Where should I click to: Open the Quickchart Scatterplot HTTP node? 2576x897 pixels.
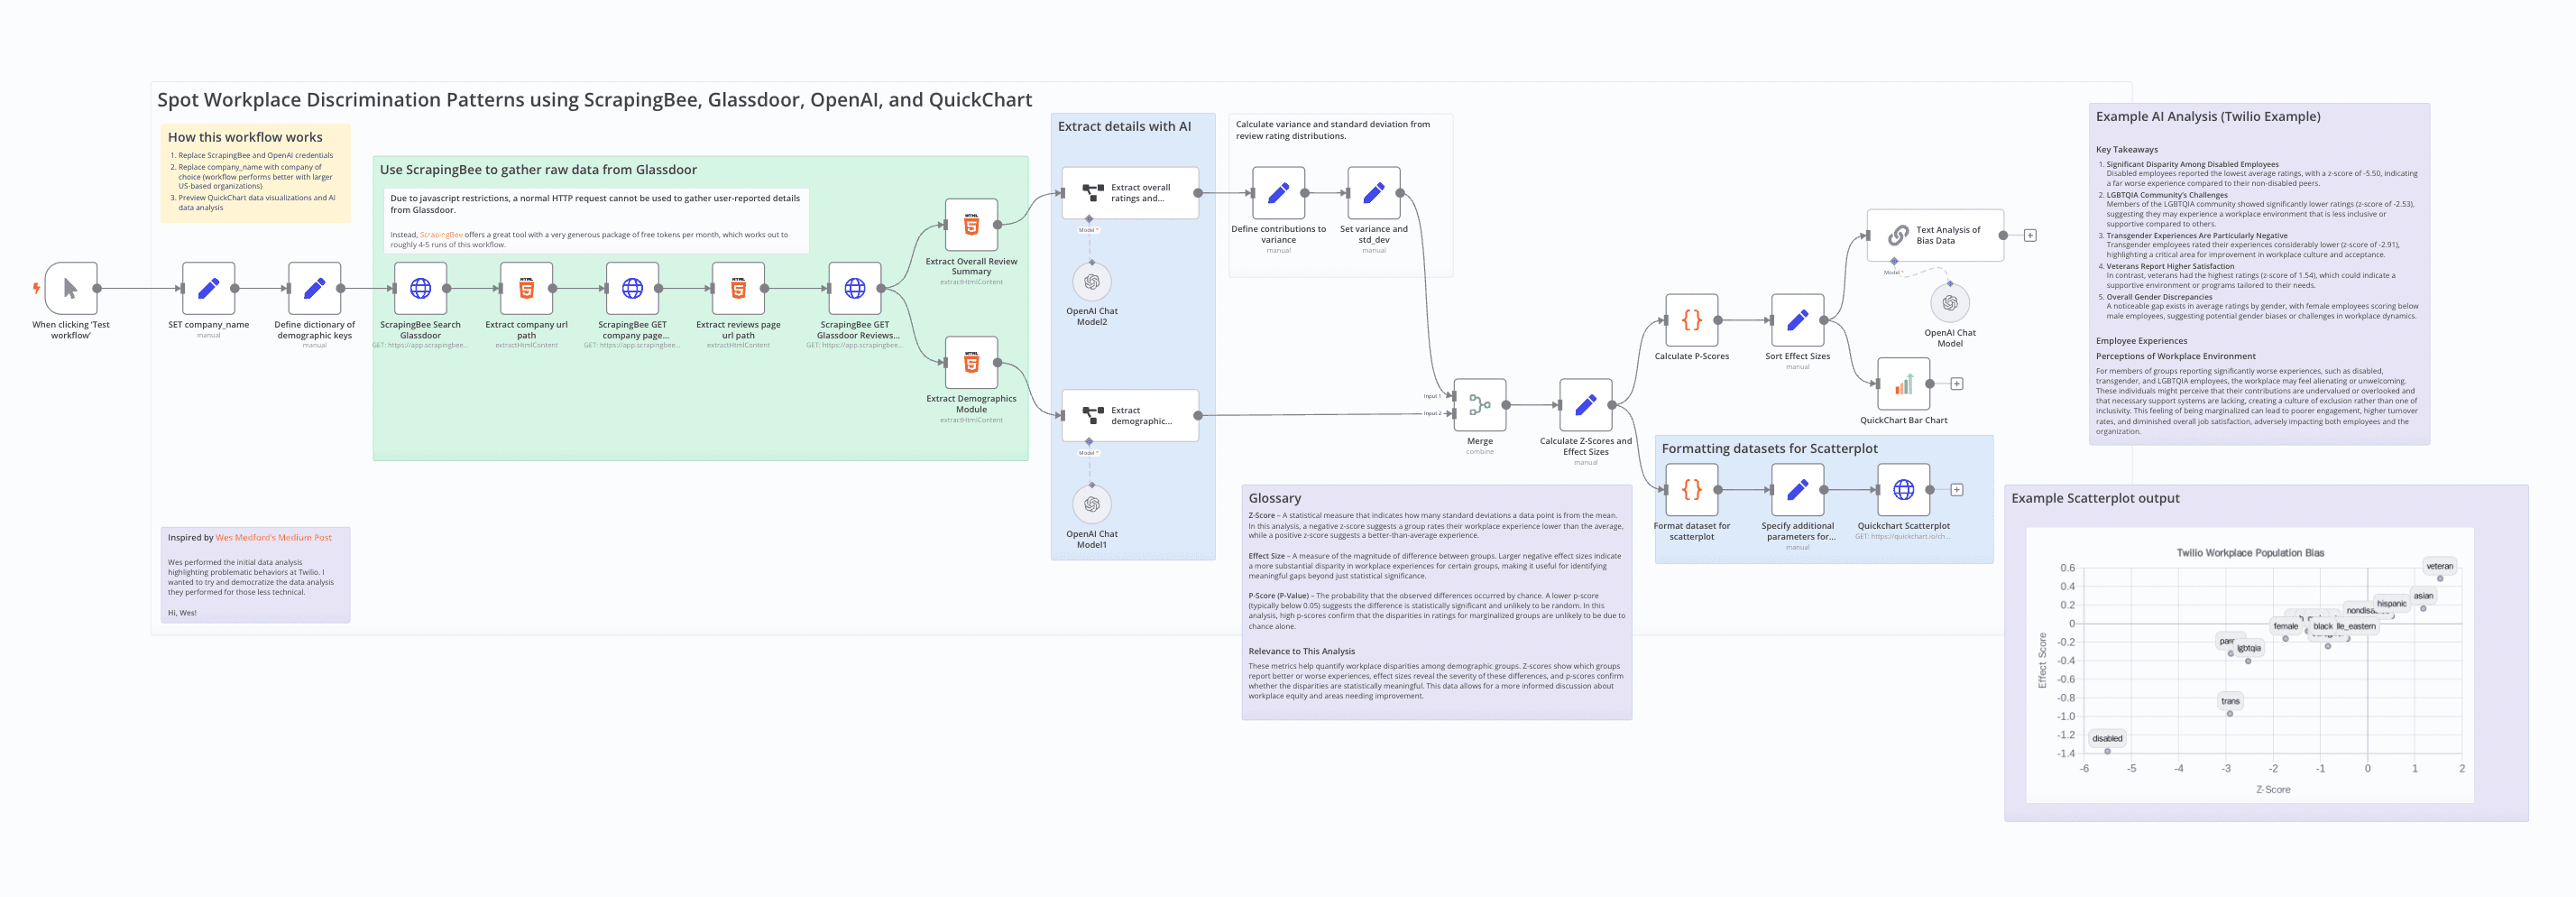pyautogui.click(x=1904, y=490)
